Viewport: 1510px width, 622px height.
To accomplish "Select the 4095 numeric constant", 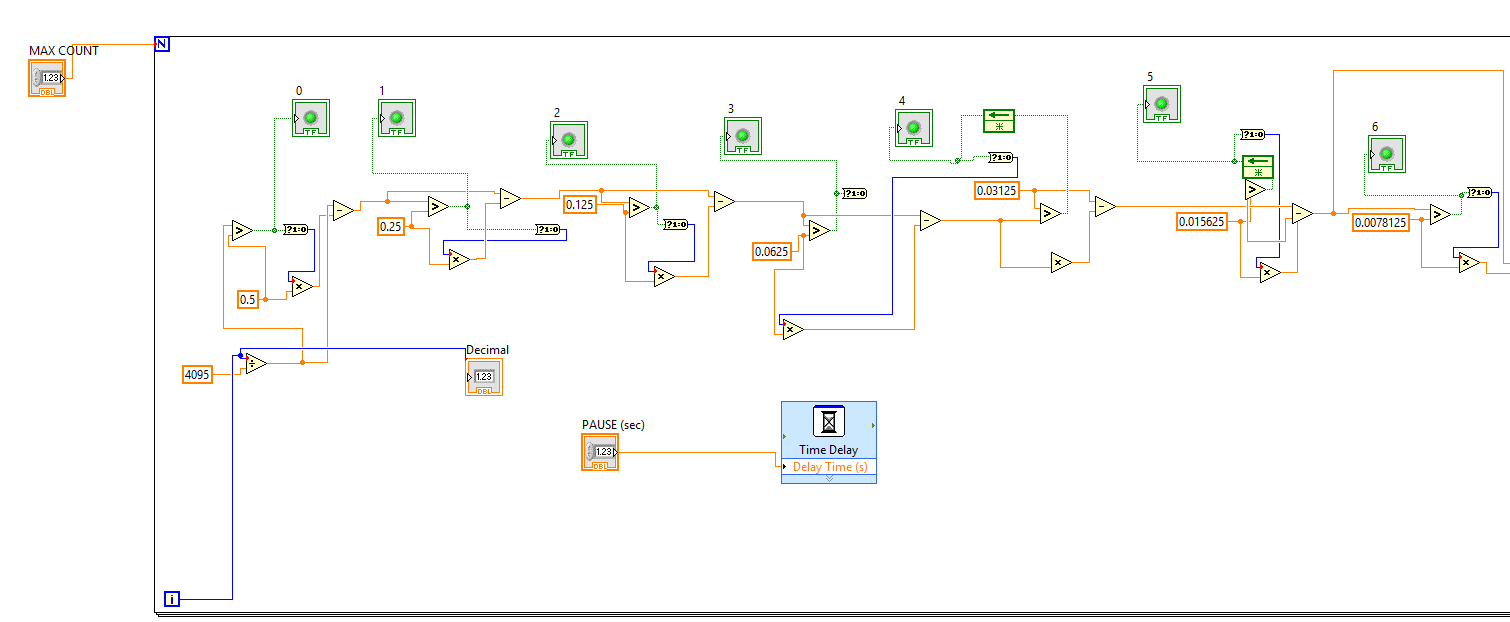I will 197,375.
